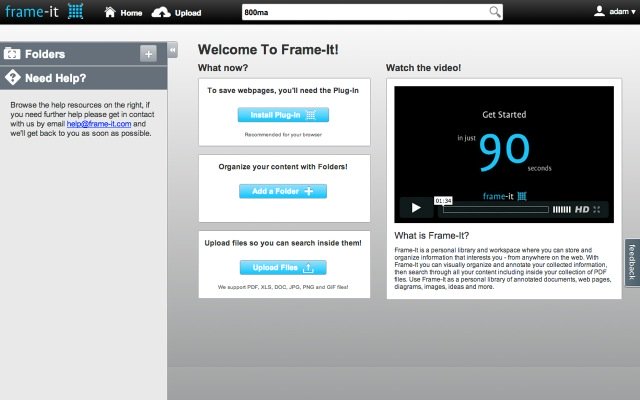Image resolution: width=640 pixels, height=400 pixels.
Task: Click the Upload Files button
Action: pyautogui.click(x=283, y=267)
